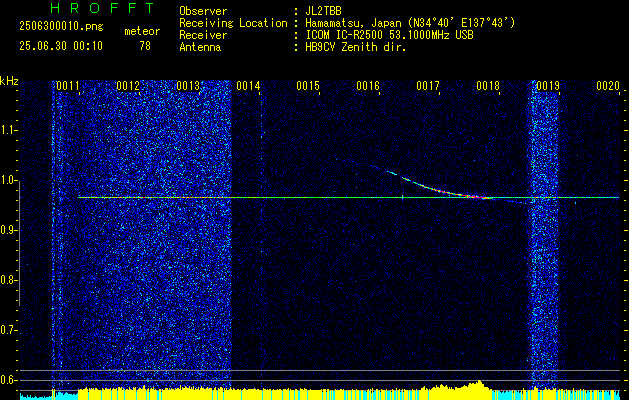Image resolution: width=629 pixels, height=400 pixels.
Task: Click the 1.0 frequency axis label
Action: pos(8,181)
